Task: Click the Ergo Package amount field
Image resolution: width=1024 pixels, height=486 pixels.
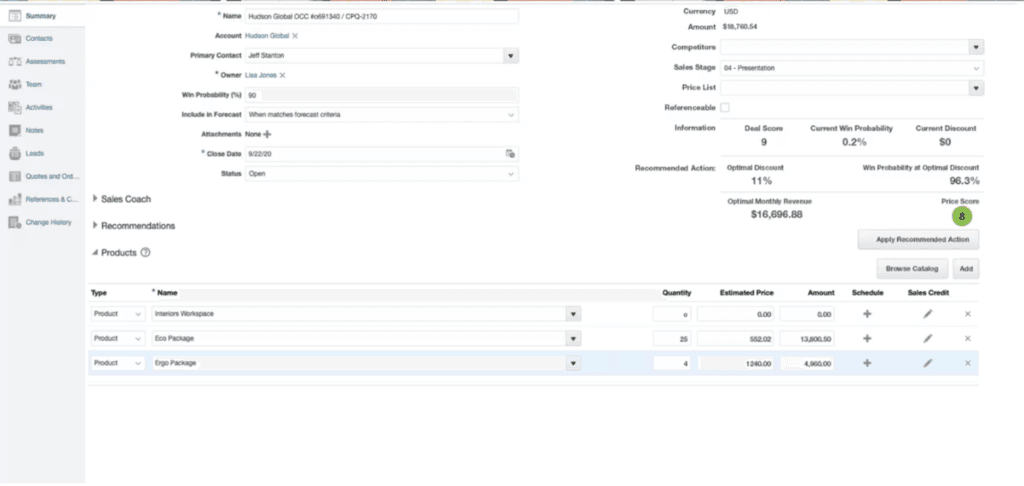Action: 807,363
